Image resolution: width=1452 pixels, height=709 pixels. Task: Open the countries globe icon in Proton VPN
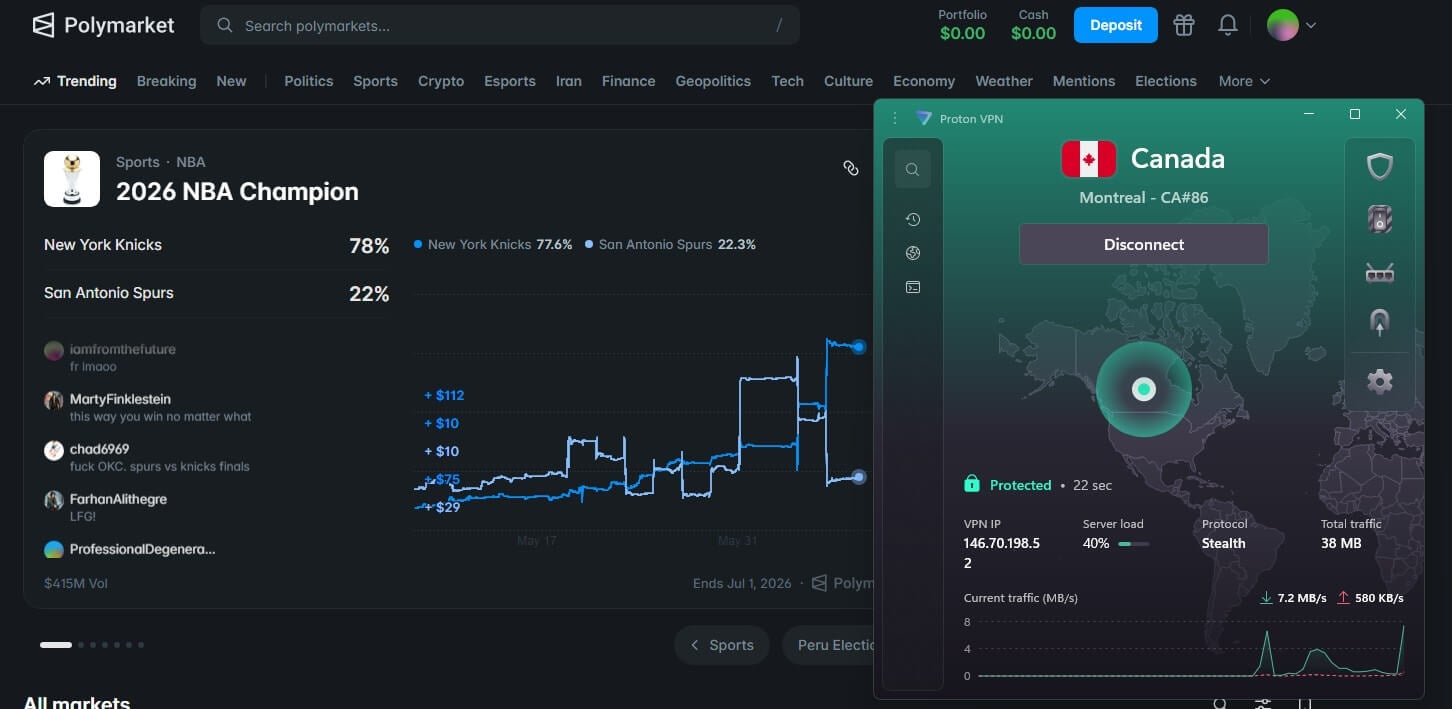[912, 253]
